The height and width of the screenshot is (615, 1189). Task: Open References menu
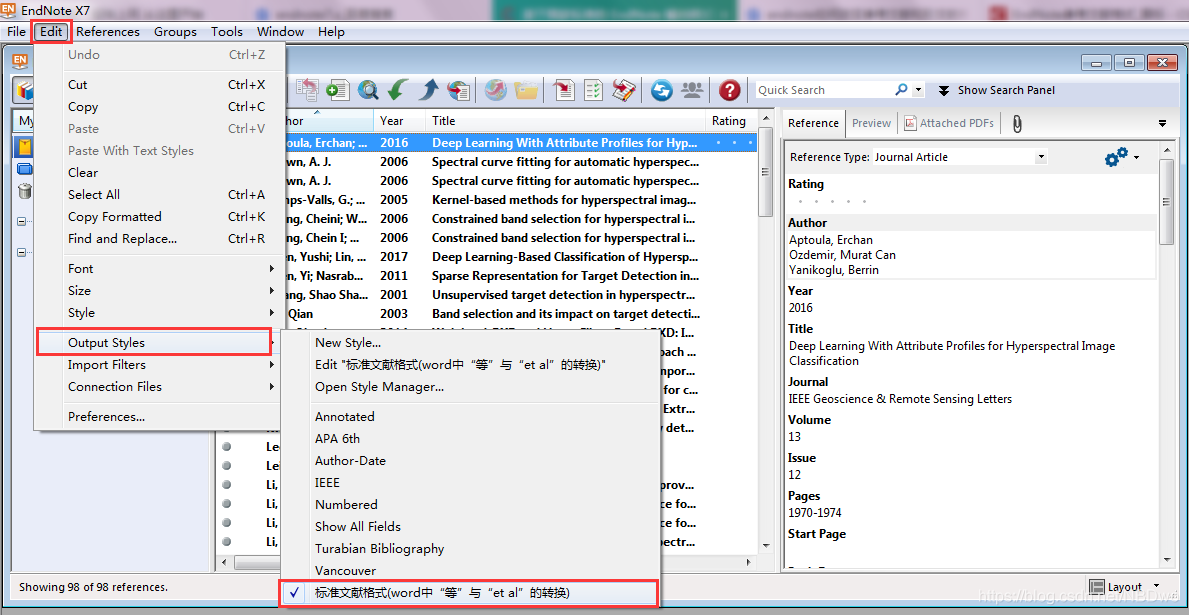tap(108, 31)
